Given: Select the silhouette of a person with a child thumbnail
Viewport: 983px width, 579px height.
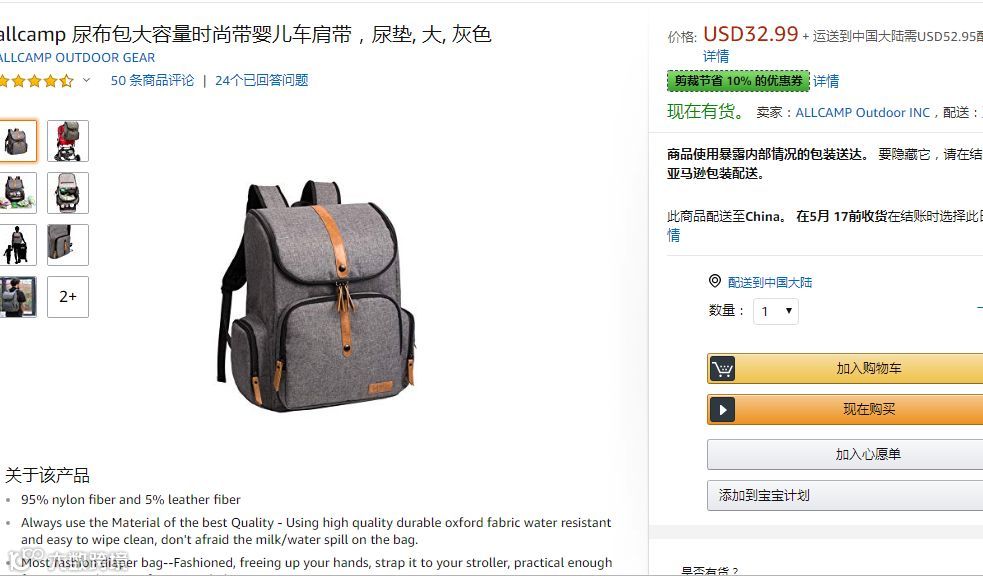Looking at the screenshot, I should click(18, 245).
